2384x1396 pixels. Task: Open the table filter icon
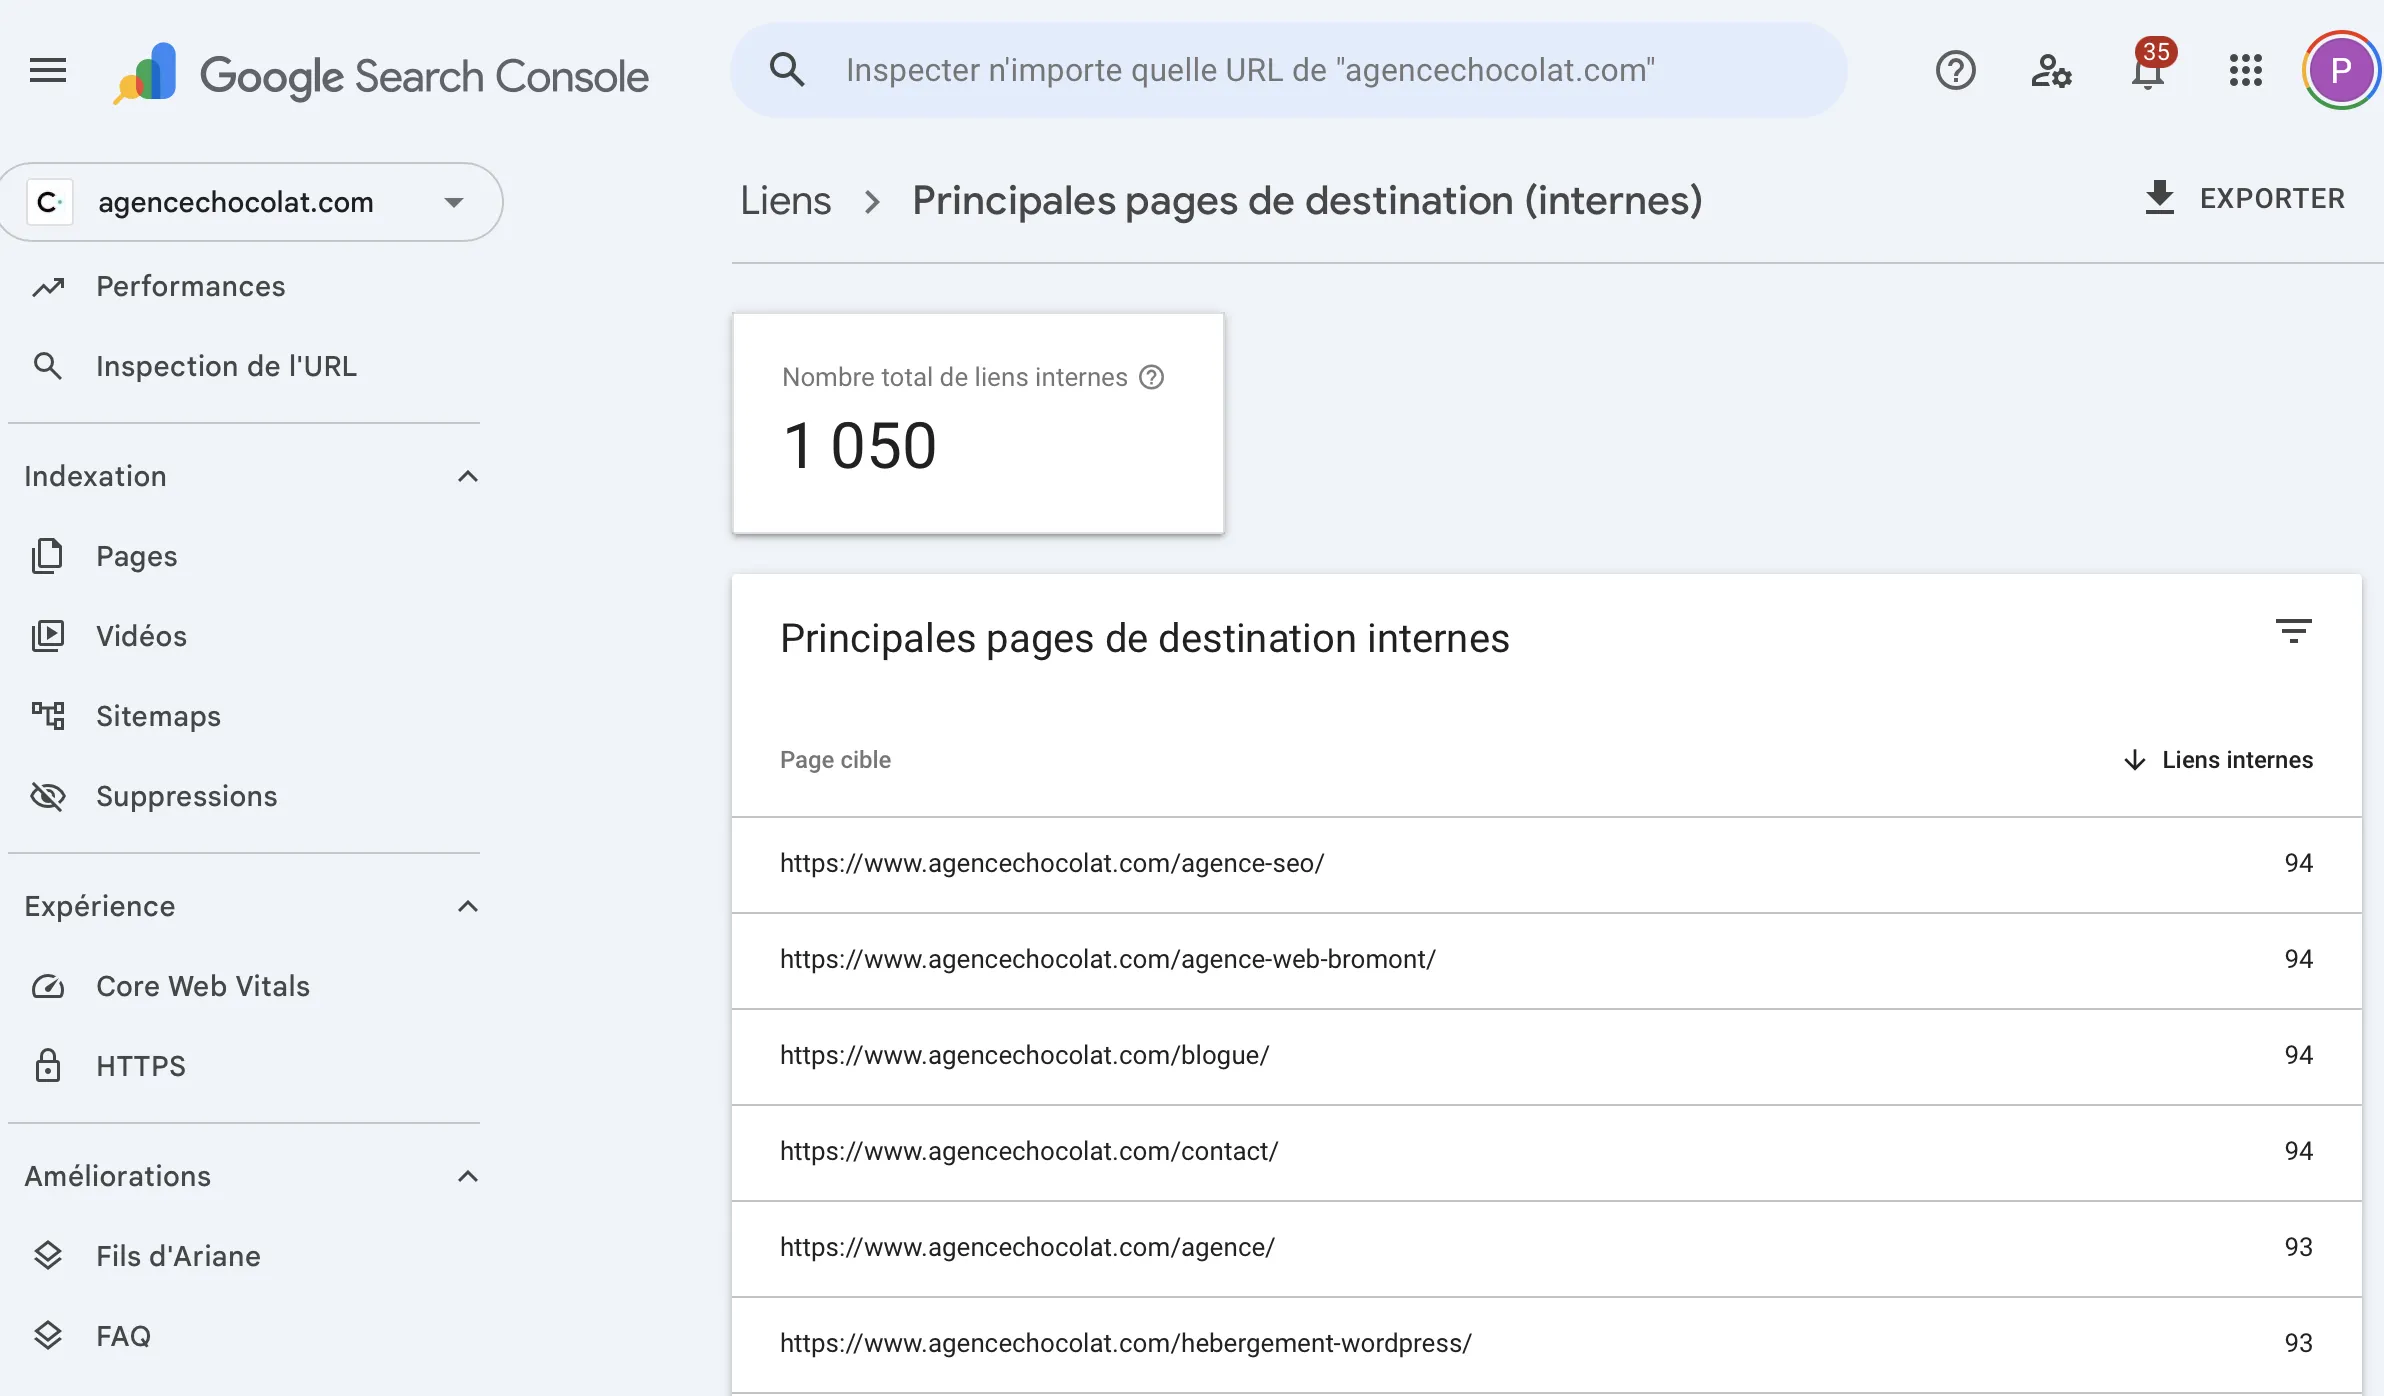tap(2293, 631)
